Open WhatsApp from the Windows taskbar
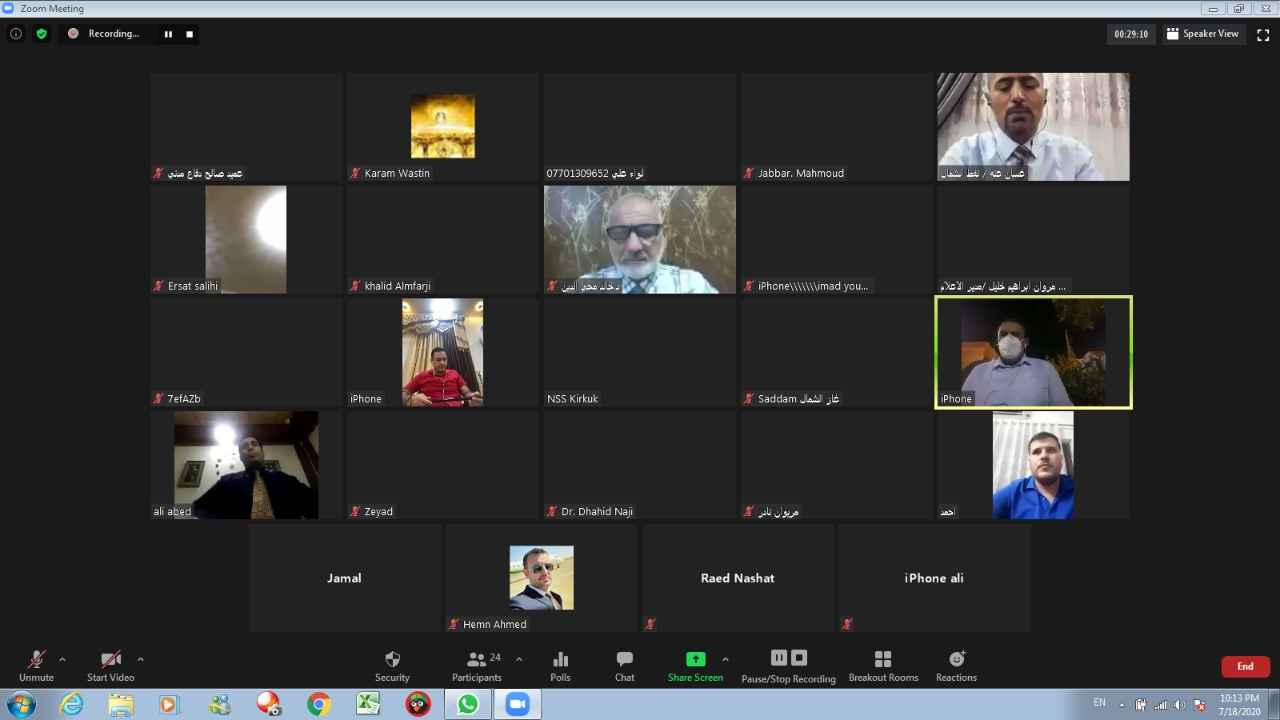 point(467,705)
